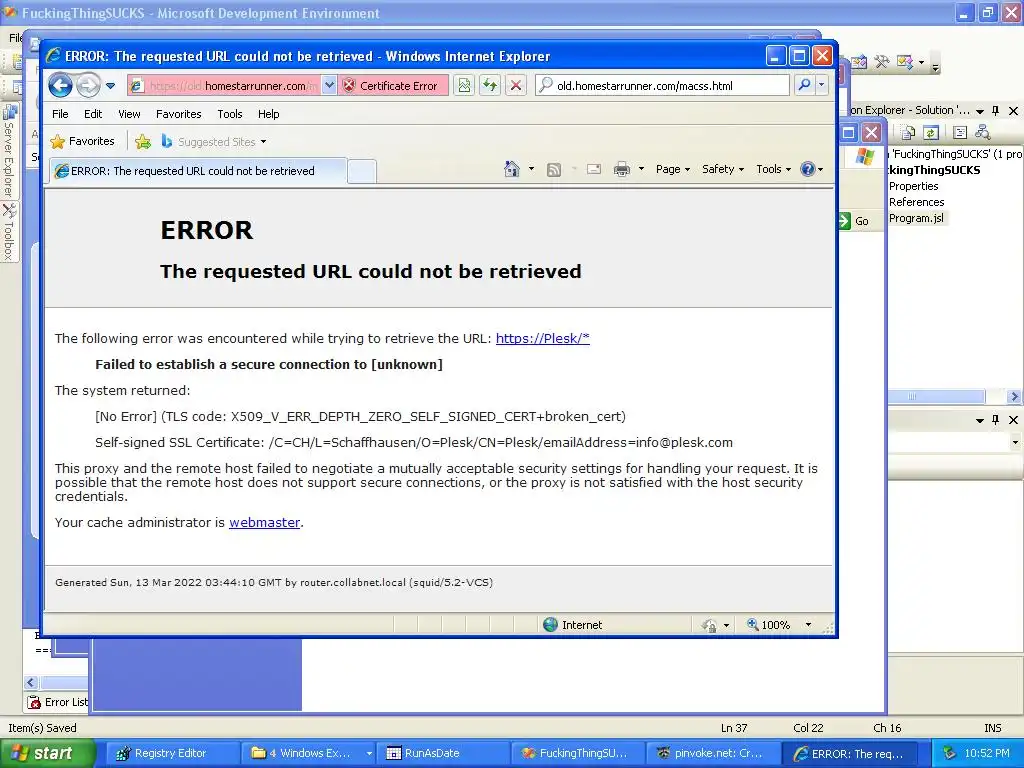This screenshot has width=1024, height=768.
Task: Click the homestarrunner address bar field
Action: pos(225,86)
